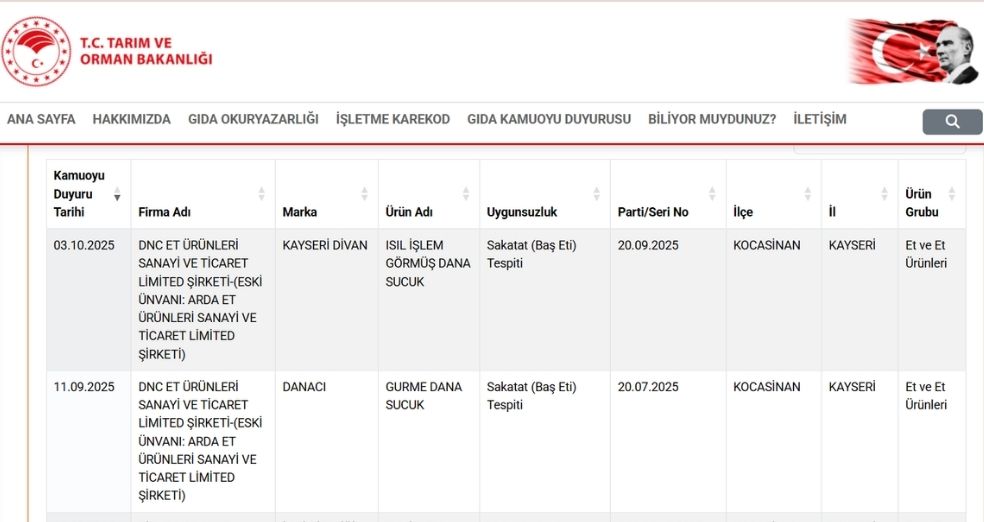Open GIDA OKURYAZARLIĞI section
The image size is (984, 522).
253,119
